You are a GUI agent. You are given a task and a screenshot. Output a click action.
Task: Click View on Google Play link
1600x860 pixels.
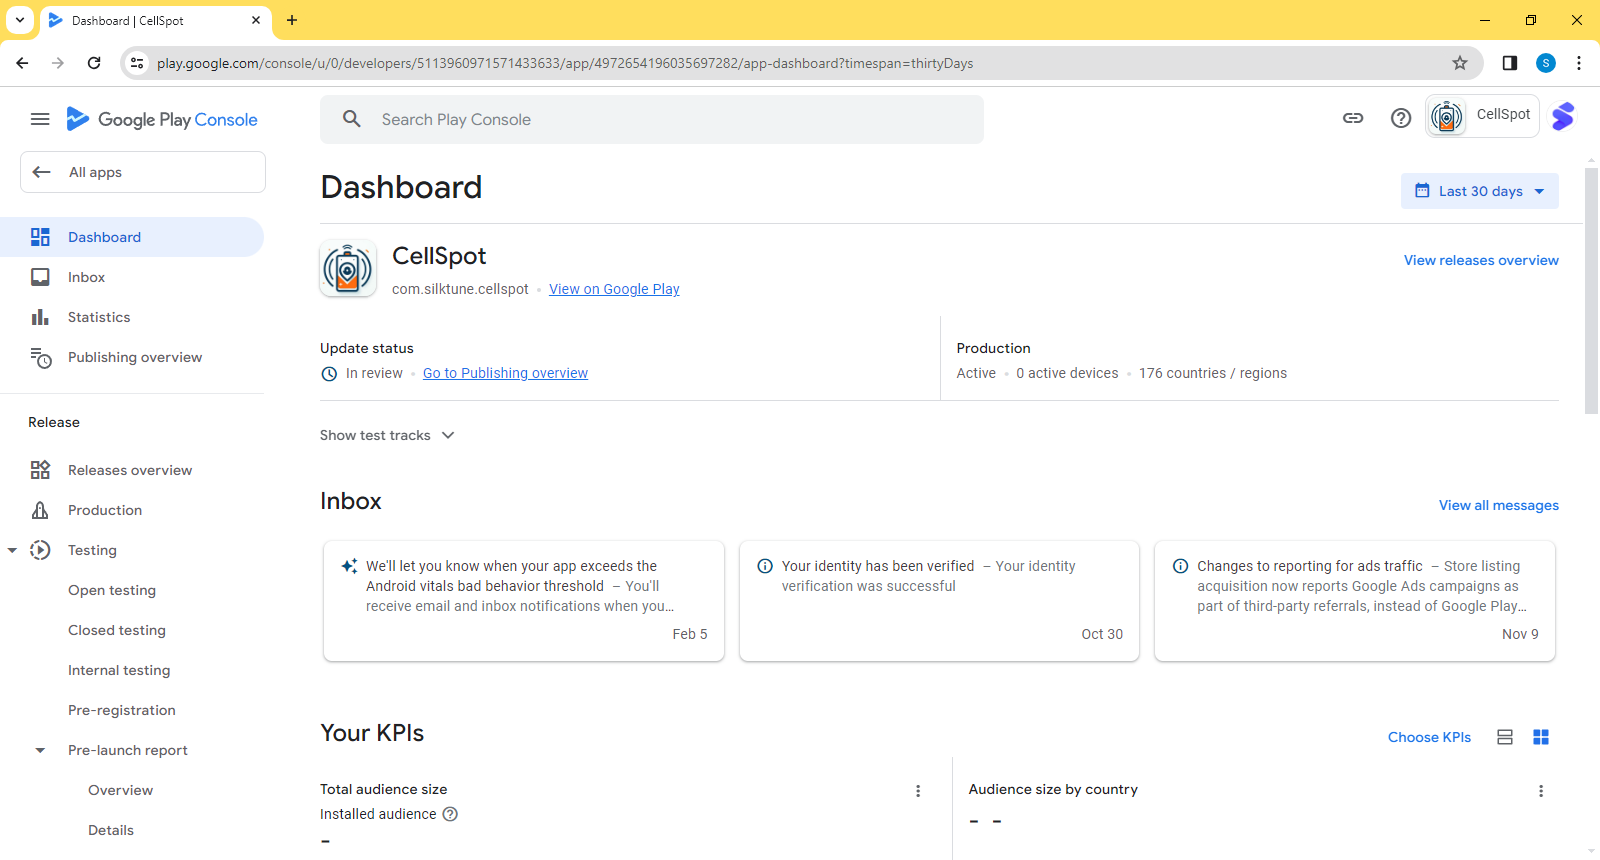tap(614, 289)
